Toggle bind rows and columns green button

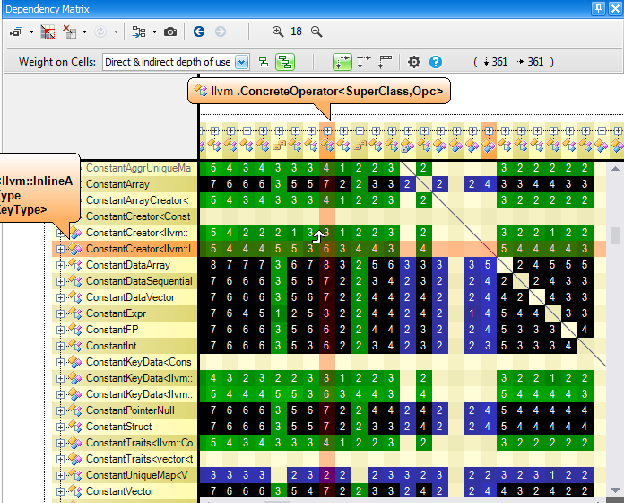click(342, 62)
